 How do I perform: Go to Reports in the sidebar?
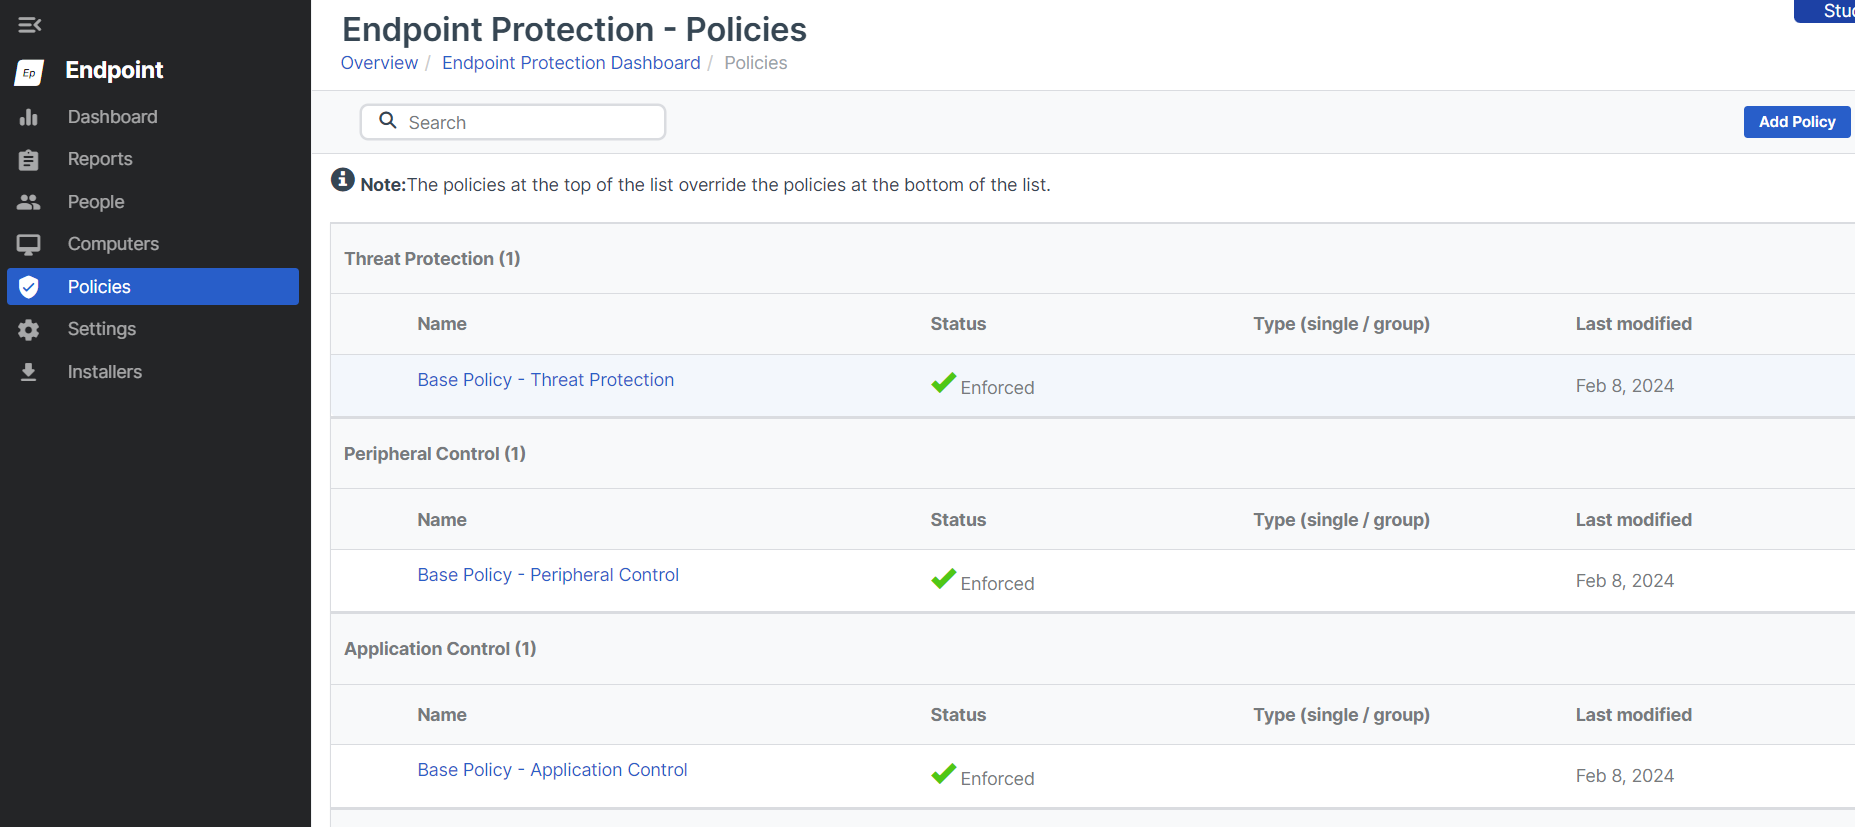pos(100,159)
